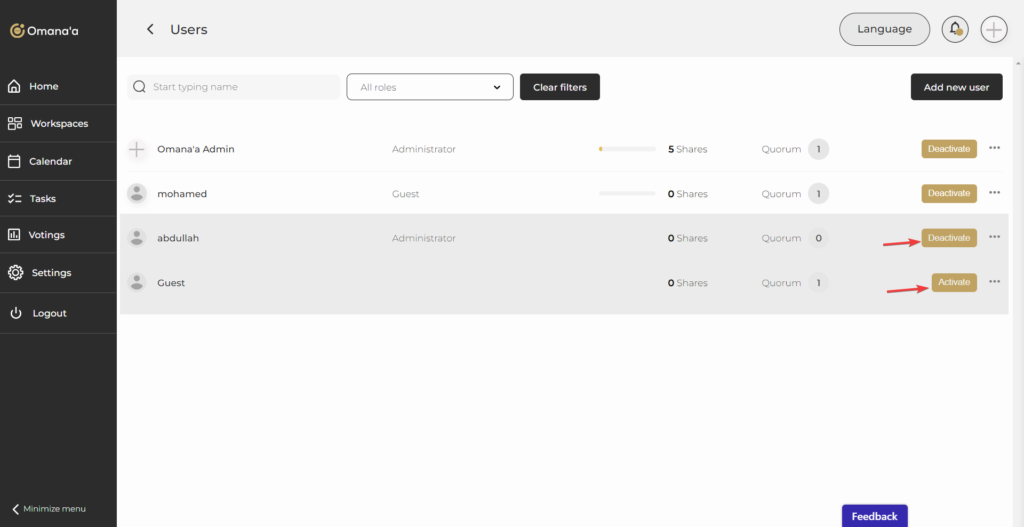Deactivate the Omana'a Admin user
Screen dimensions: 1024x527
948,149
